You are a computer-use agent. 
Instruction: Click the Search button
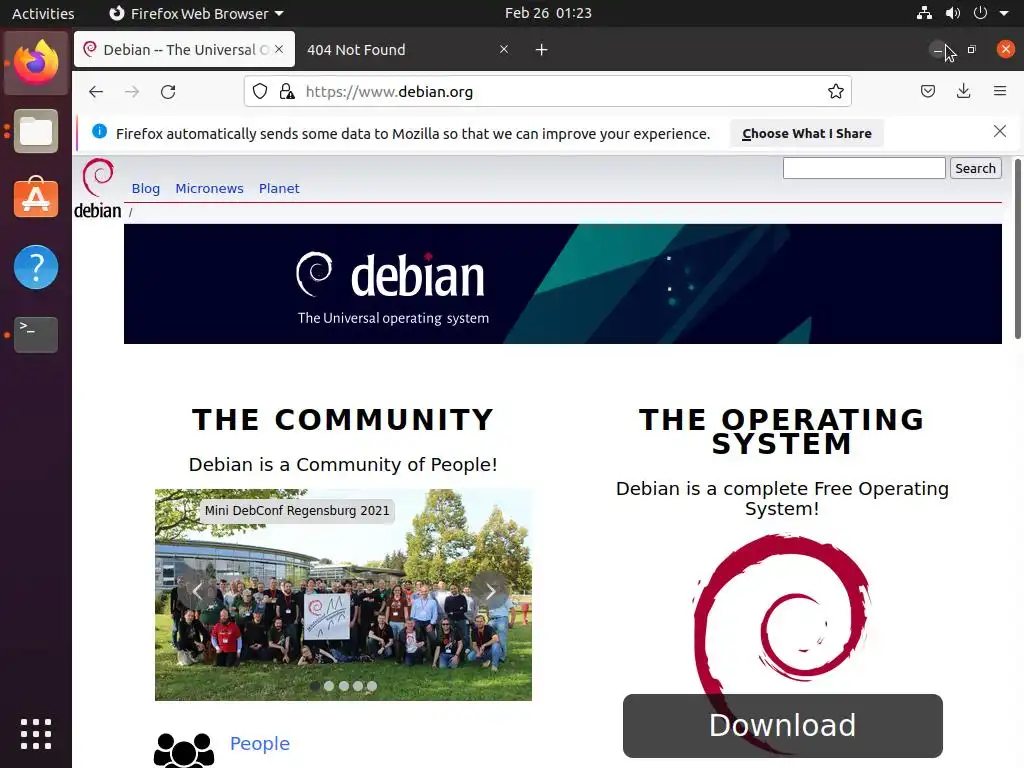975,168
